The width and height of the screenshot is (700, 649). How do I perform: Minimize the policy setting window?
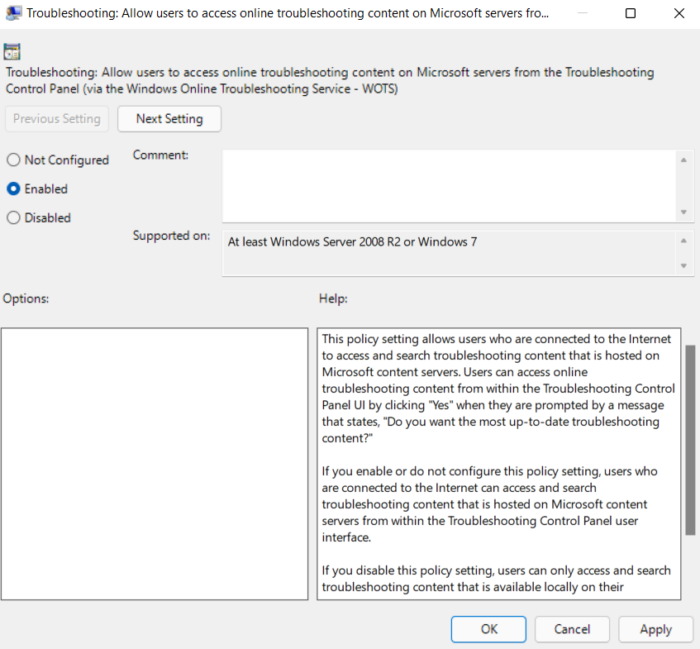click(585, 14)
